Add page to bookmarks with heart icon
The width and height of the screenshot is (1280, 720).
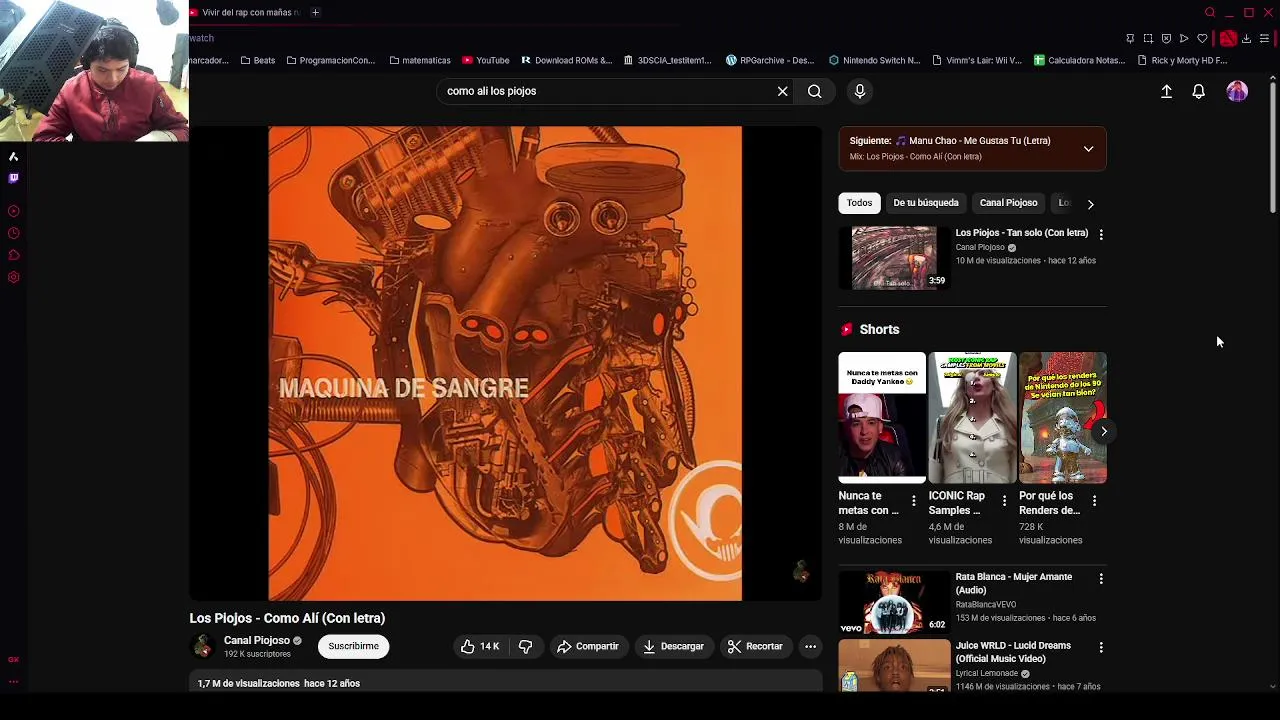[1202, 38]
